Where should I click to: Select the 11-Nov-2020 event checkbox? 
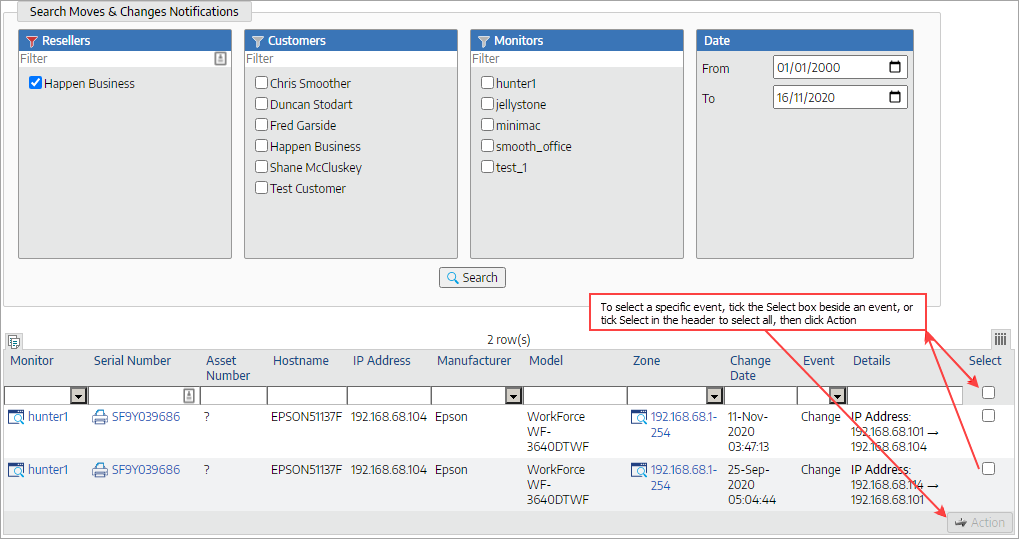(x=988, y=415)
